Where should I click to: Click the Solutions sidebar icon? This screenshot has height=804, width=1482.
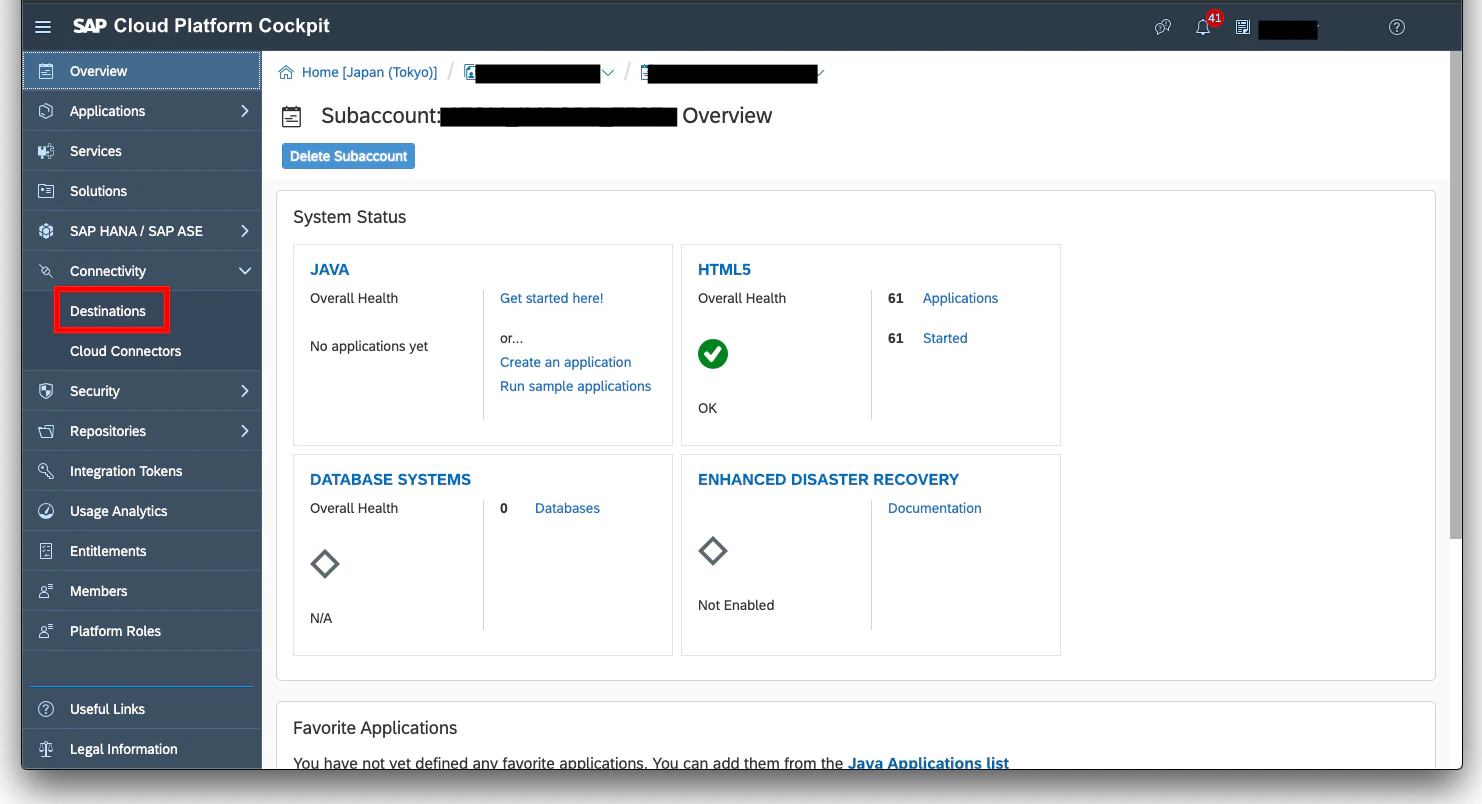tap(46, 191)
